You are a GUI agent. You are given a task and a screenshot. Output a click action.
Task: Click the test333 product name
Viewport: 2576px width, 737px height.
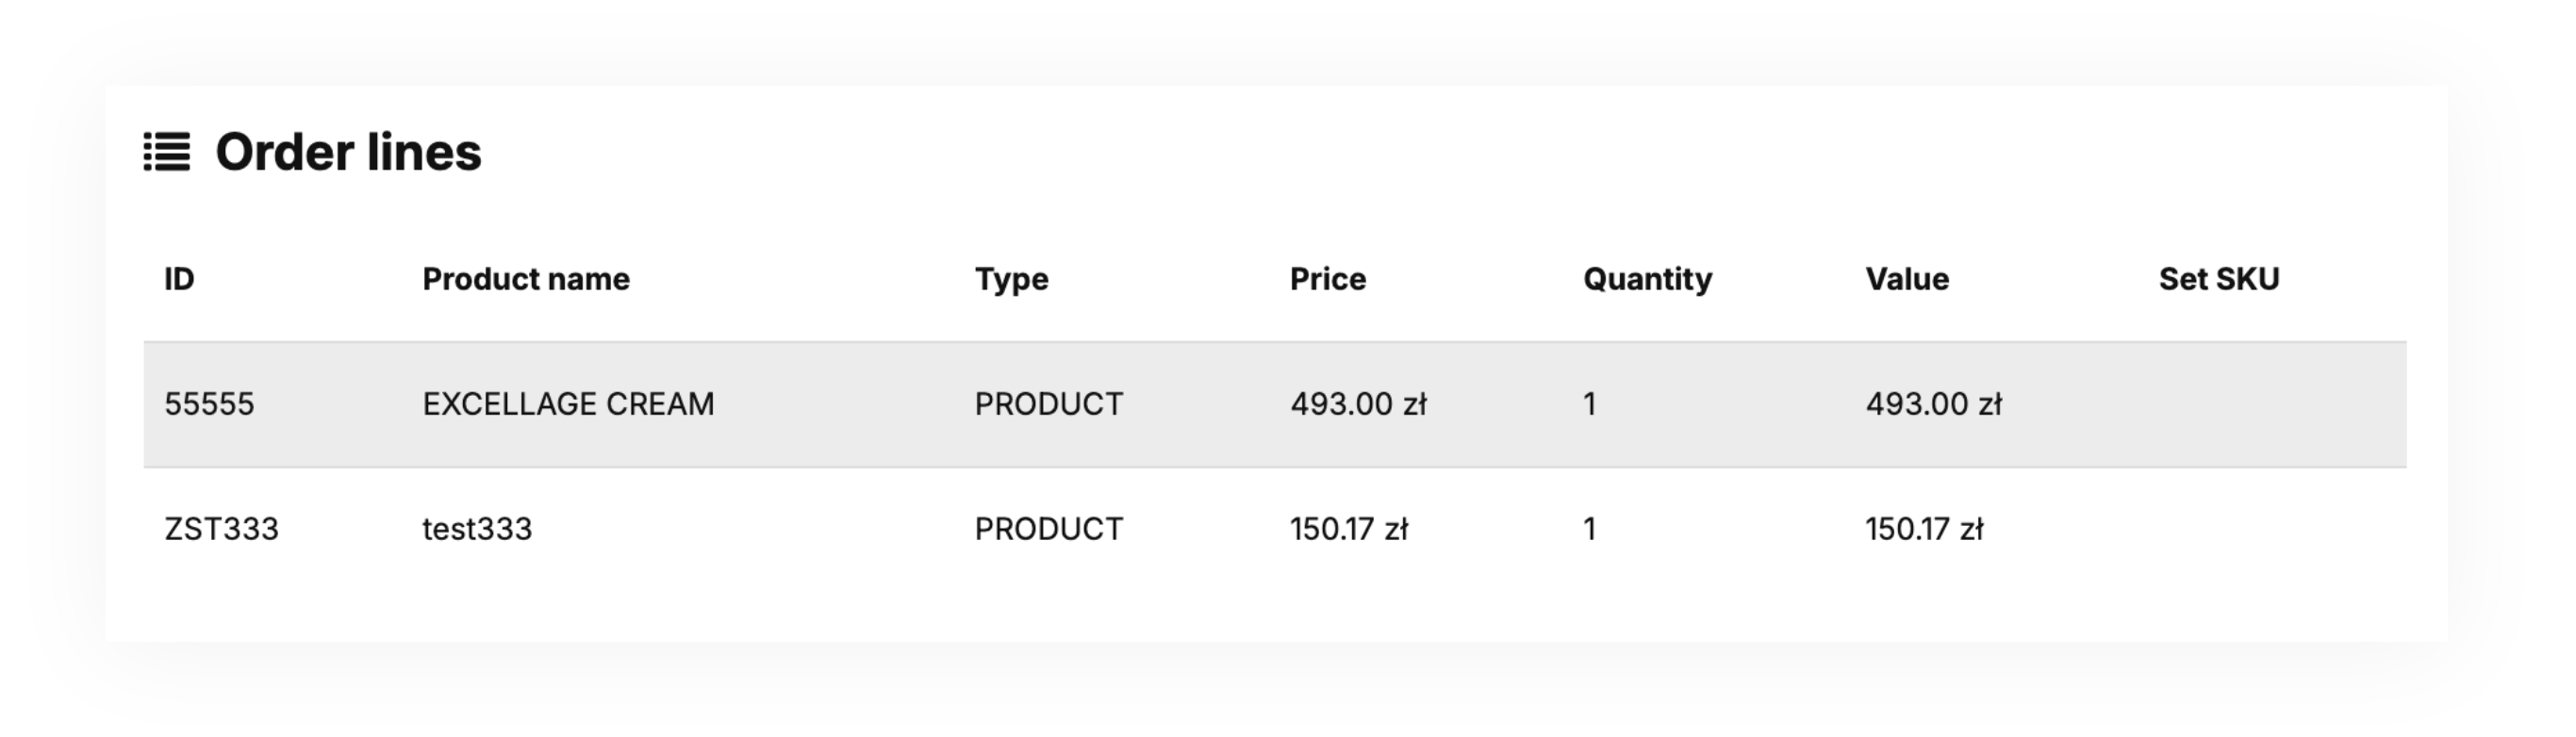(477, 529)
